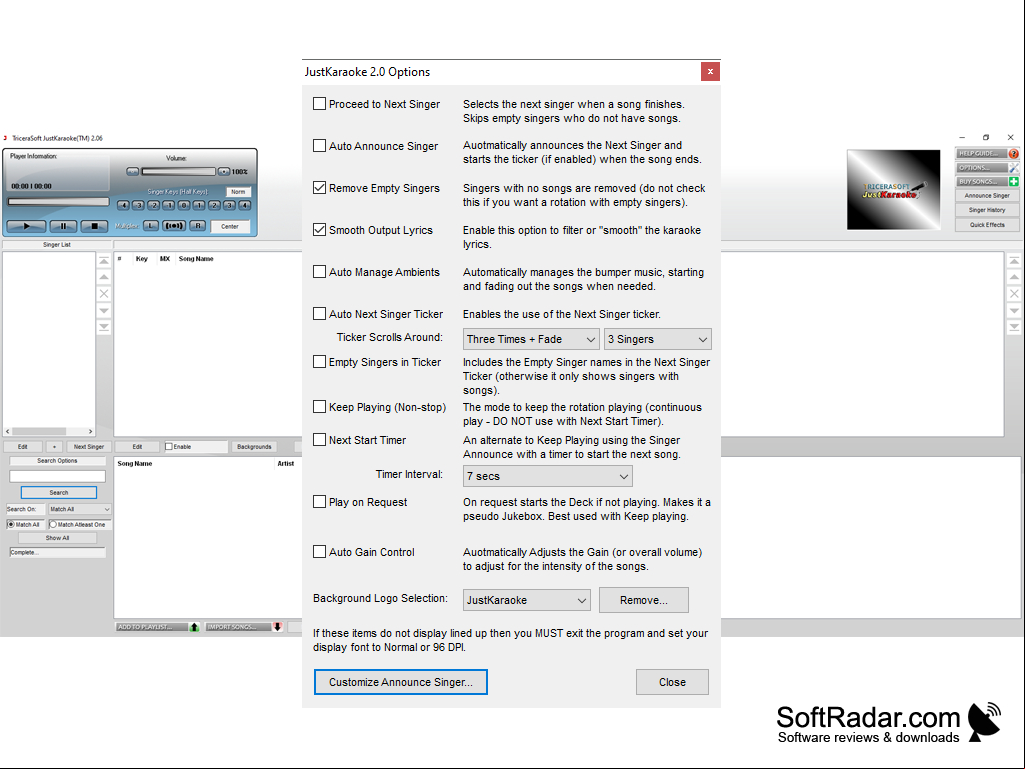The height and width of the screenshot is (769, 1025).
Task: Click the Singer List horizontal scrollbar
Action: [x=49, y=432]
